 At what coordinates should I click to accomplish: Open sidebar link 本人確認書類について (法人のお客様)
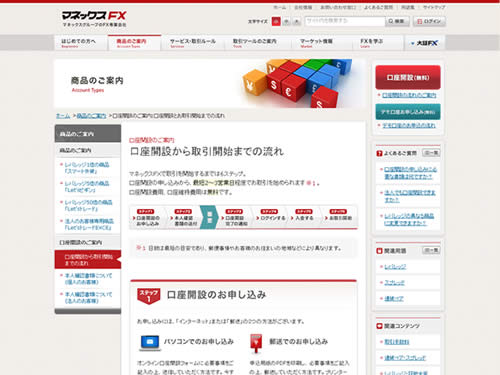88,297
